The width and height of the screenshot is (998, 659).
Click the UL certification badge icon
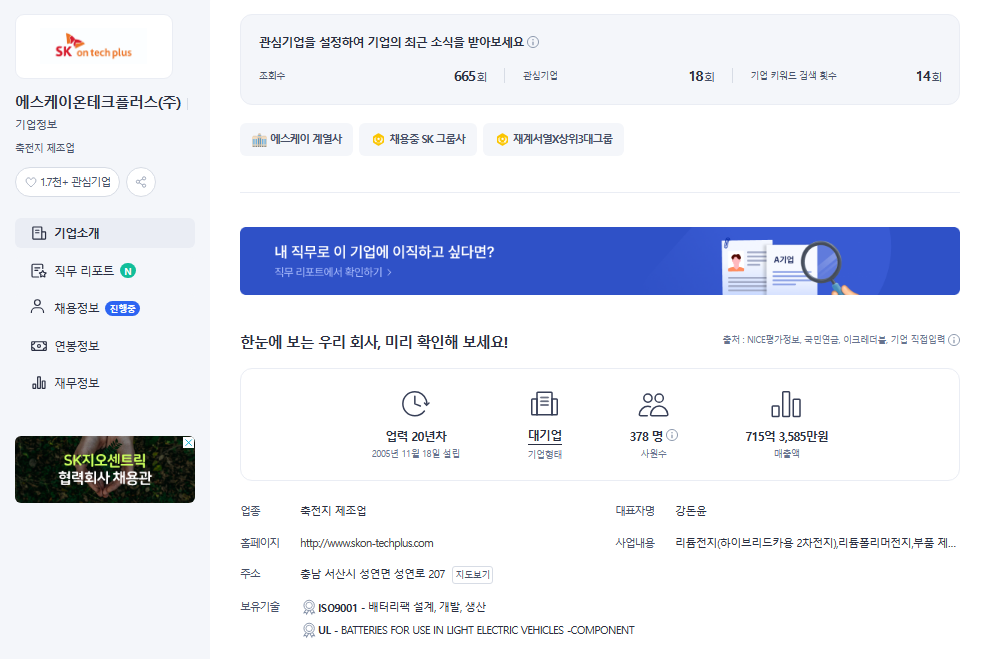[x=309, y=630]
